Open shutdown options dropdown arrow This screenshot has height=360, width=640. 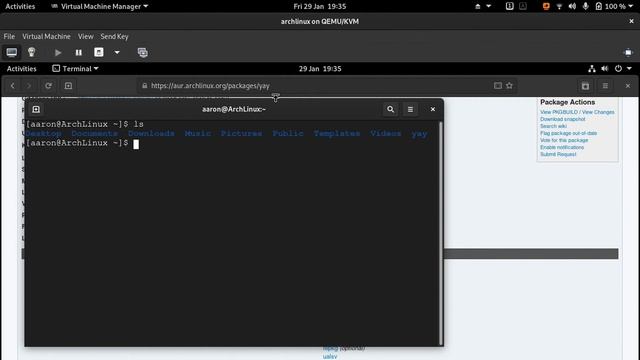tap(117, 53)
